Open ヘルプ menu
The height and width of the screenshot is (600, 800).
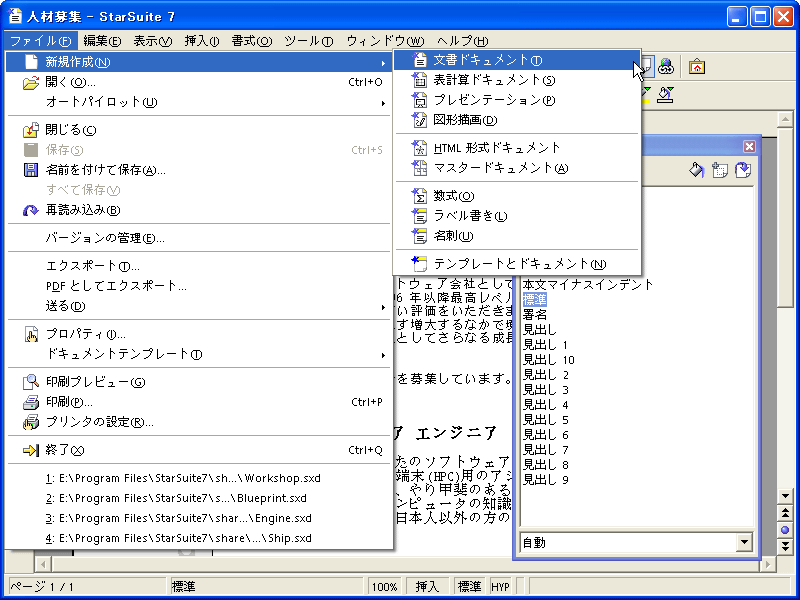click(x=462, y=41)
